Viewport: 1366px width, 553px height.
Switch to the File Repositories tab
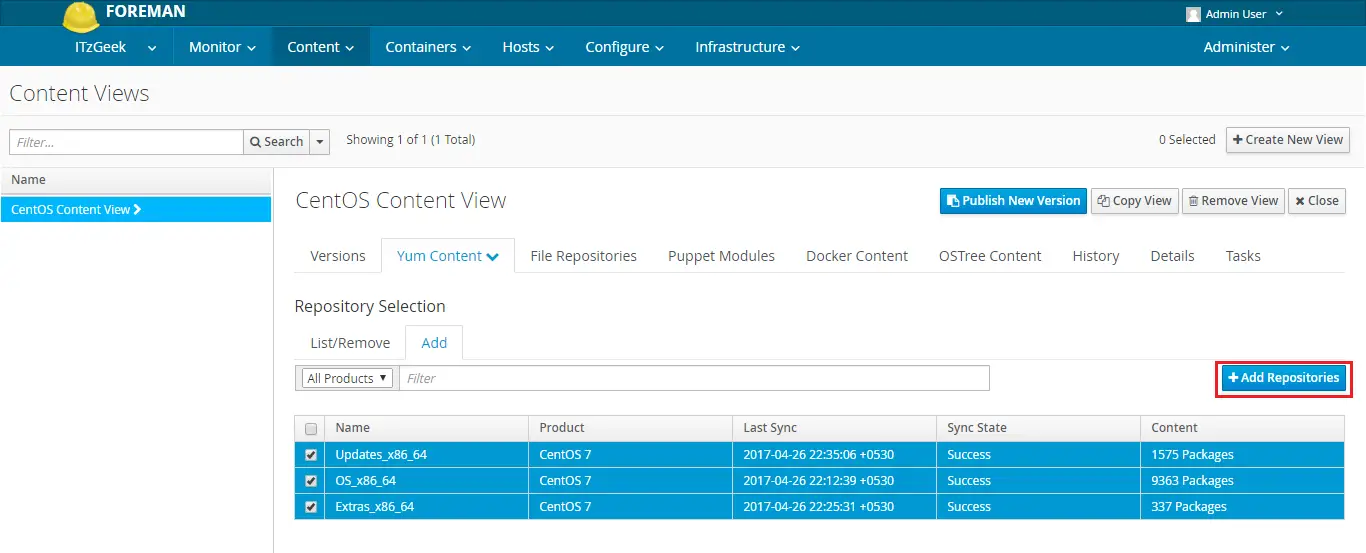point(583,256)
